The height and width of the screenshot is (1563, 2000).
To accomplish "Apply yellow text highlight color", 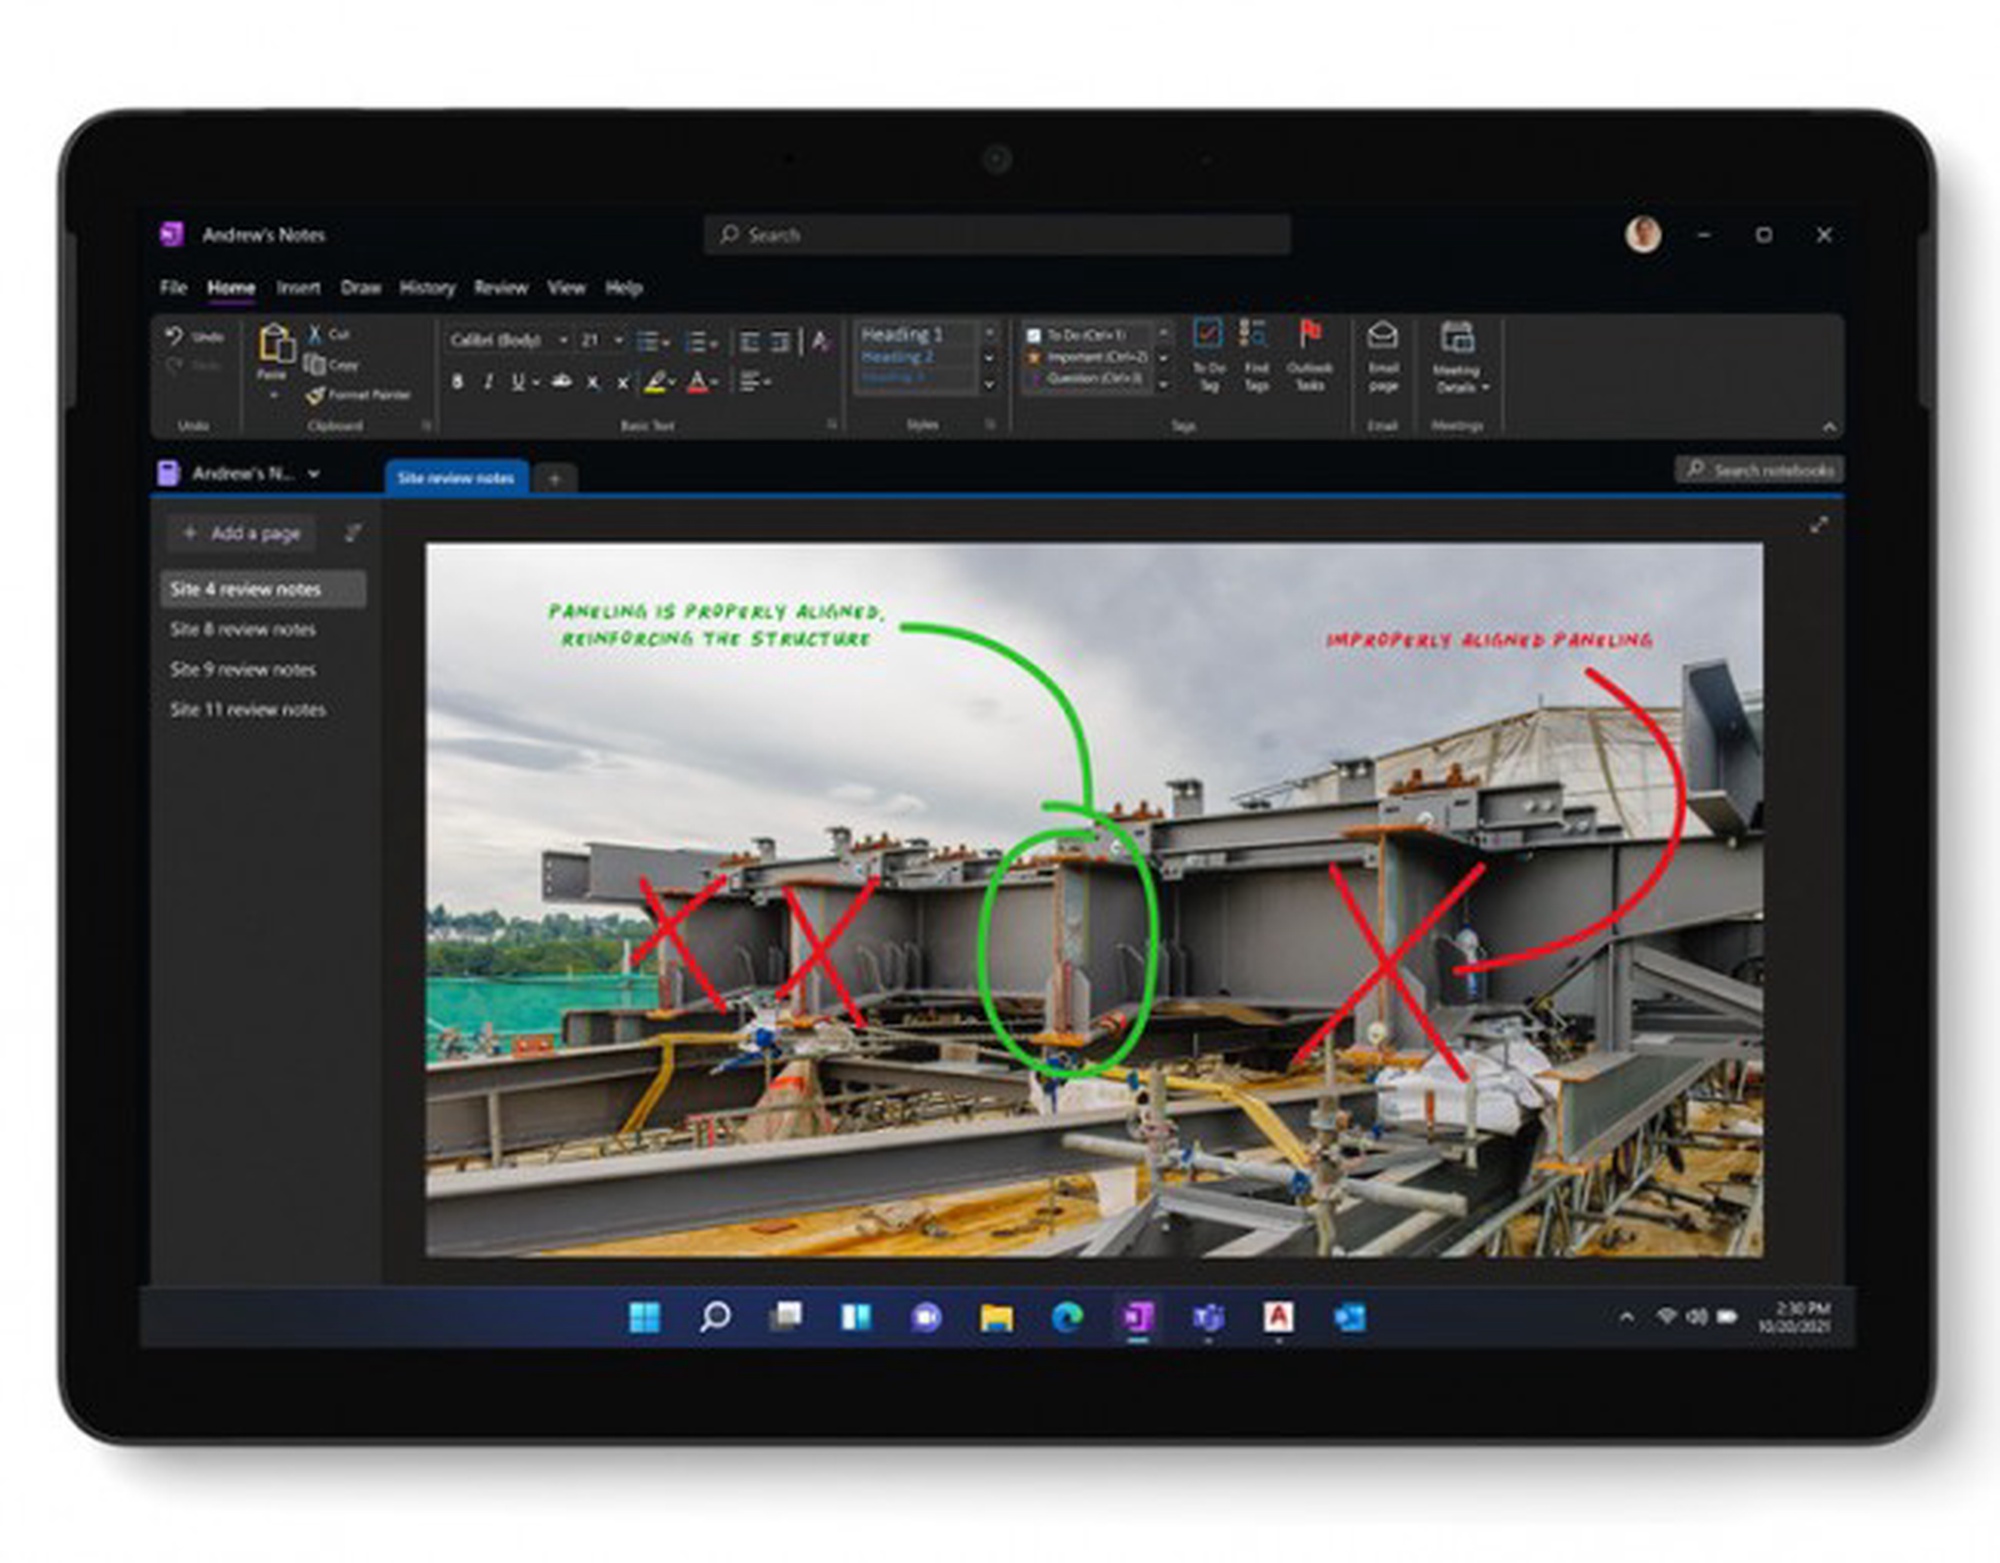I will pos(654,382).
